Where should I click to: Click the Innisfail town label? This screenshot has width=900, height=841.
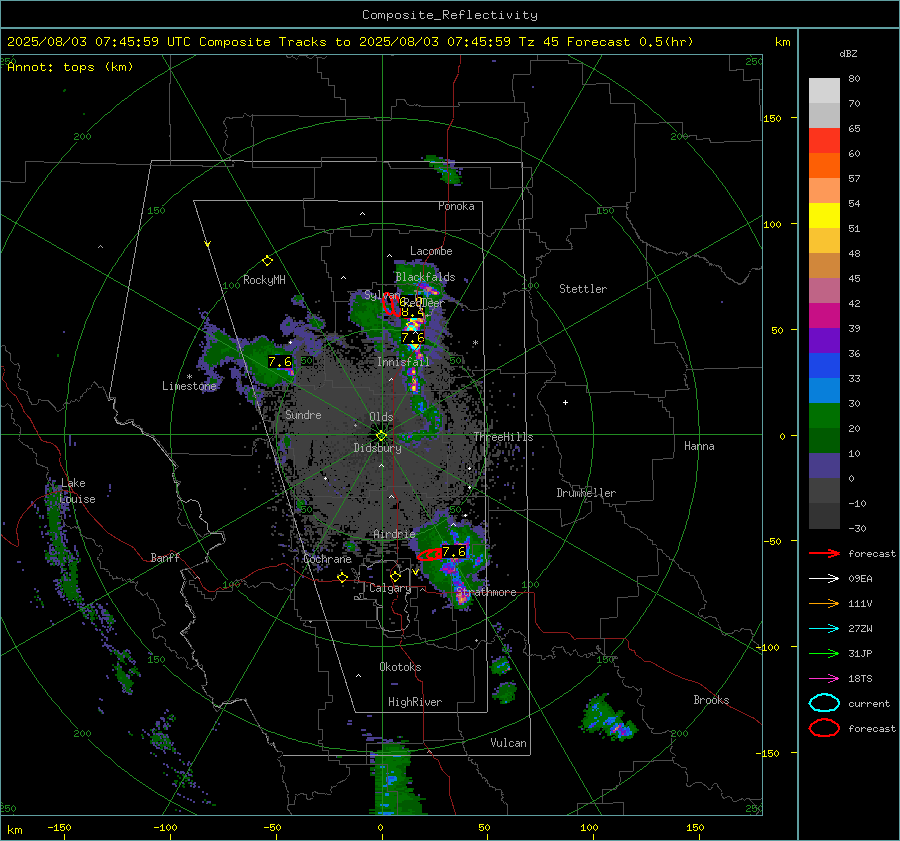pos(403,362)
